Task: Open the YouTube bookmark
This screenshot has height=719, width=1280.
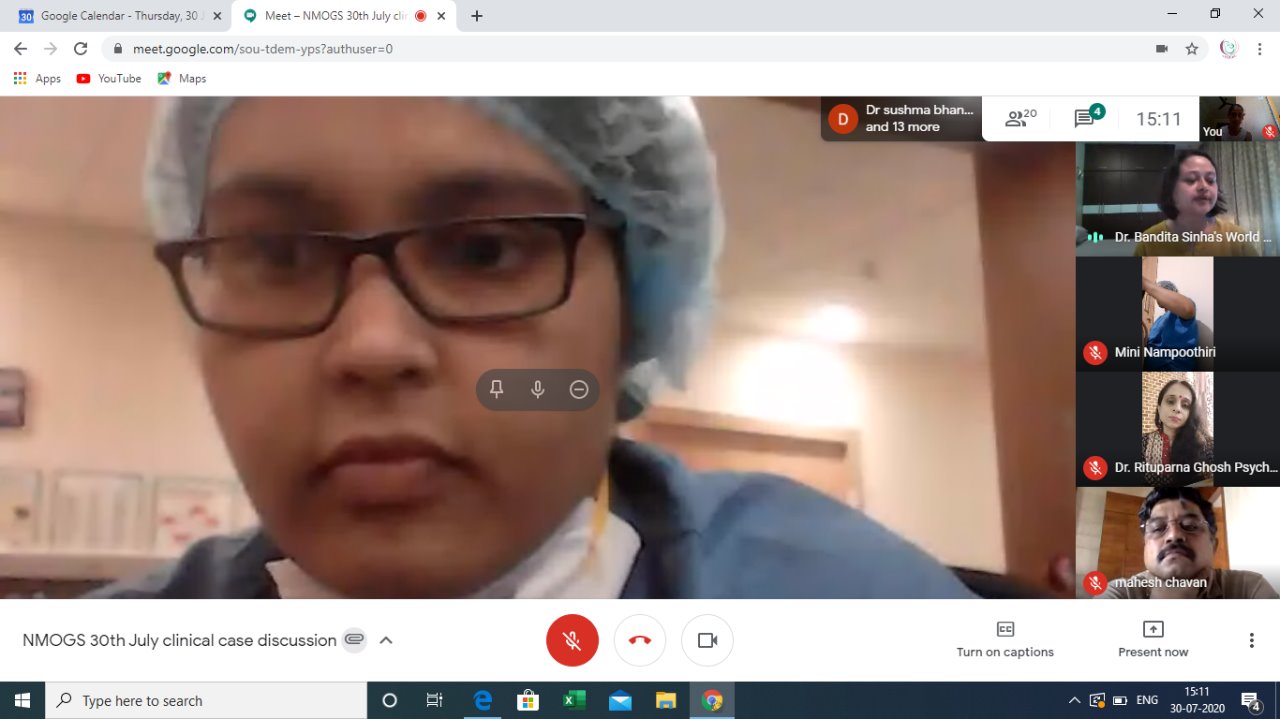Action: click(109, 78)
